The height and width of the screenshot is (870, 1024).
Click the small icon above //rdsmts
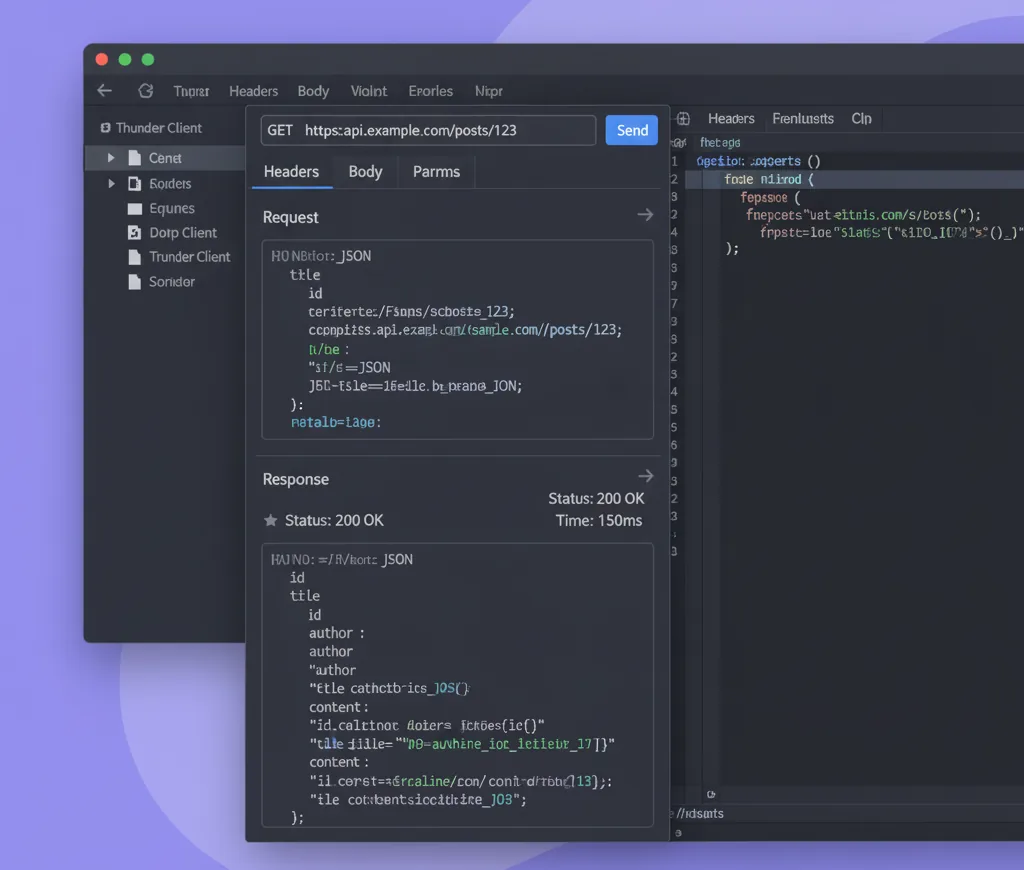coord(711,794)
